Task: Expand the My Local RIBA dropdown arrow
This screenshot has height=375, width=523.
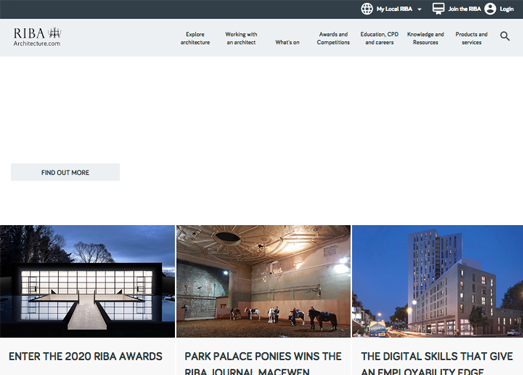Action: pos(420,9)
